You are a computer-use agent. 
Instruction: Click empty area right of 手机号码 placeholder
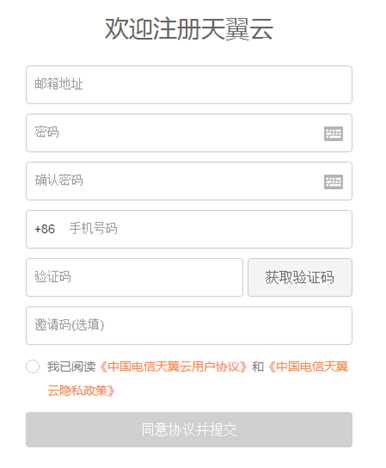tap(233, 229)
